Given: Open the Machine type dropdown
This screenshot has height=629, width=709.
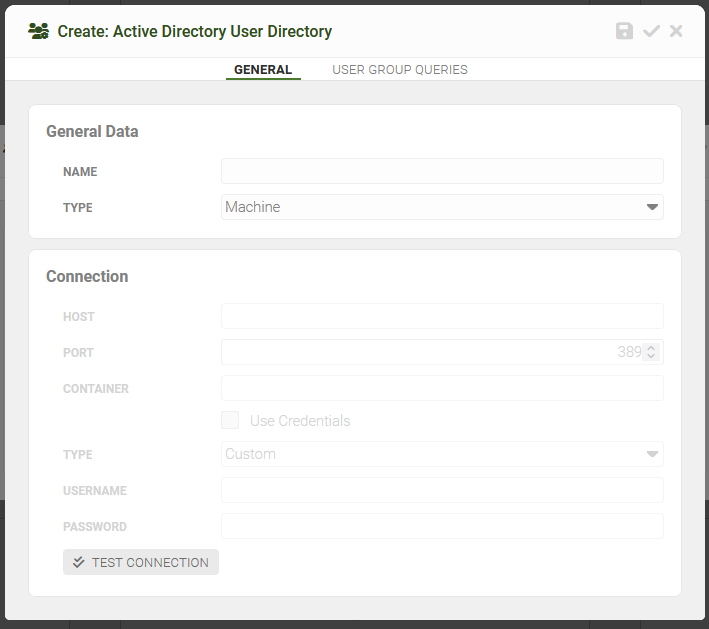Looking at the screenshot, I should 442,207.
